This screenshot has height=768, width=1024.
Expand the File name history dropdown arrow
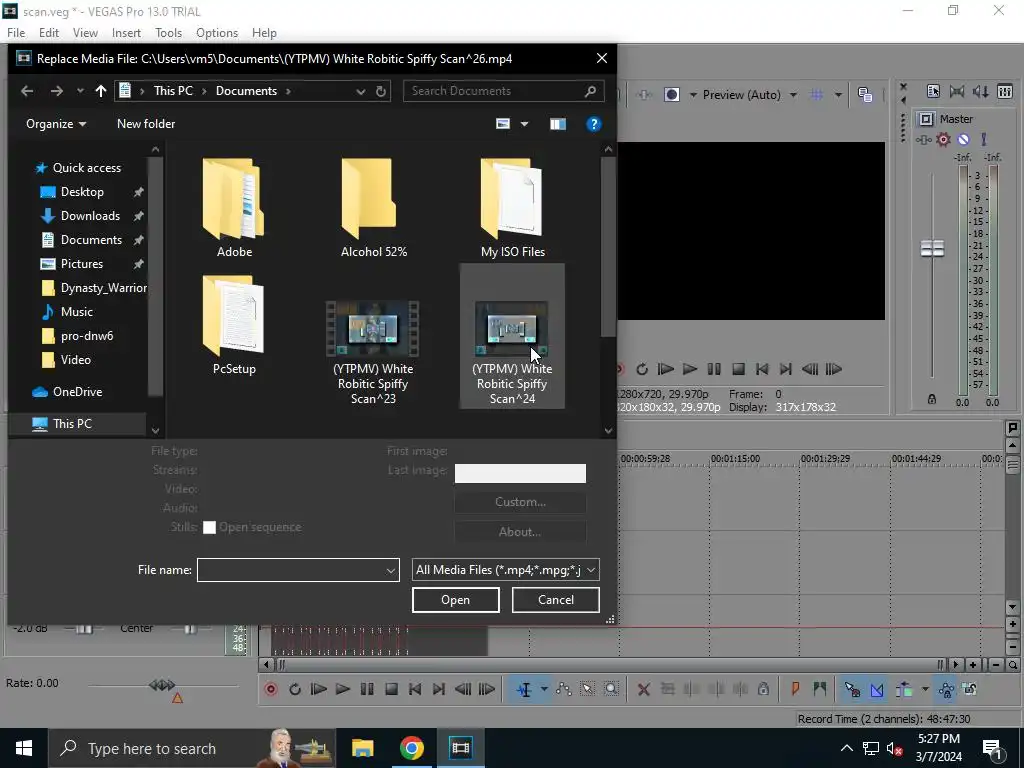click(x=391, y=570)
